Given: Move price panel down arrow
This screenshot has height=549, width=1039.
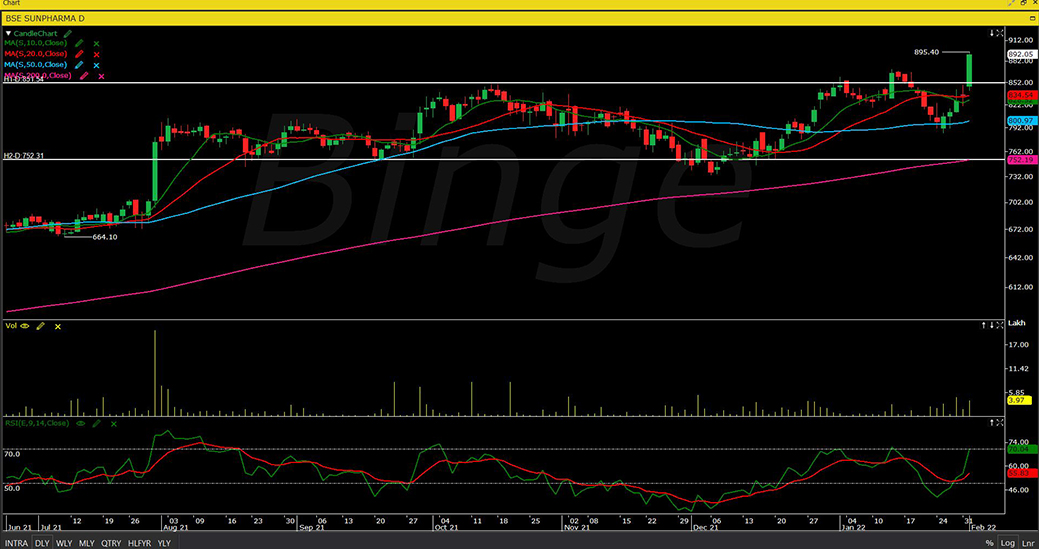Looking at the screenshot, I should tap(992, 32).
